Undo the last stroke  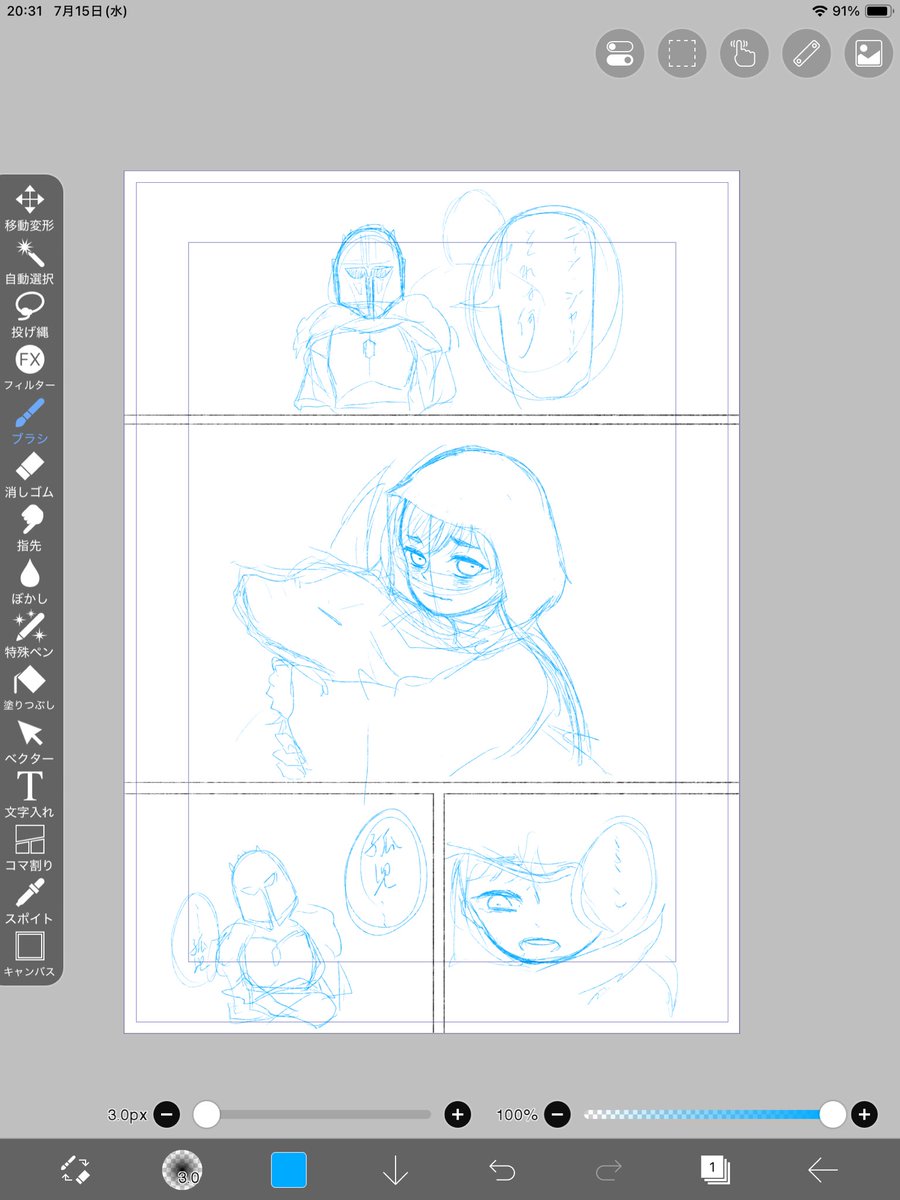502,1169
